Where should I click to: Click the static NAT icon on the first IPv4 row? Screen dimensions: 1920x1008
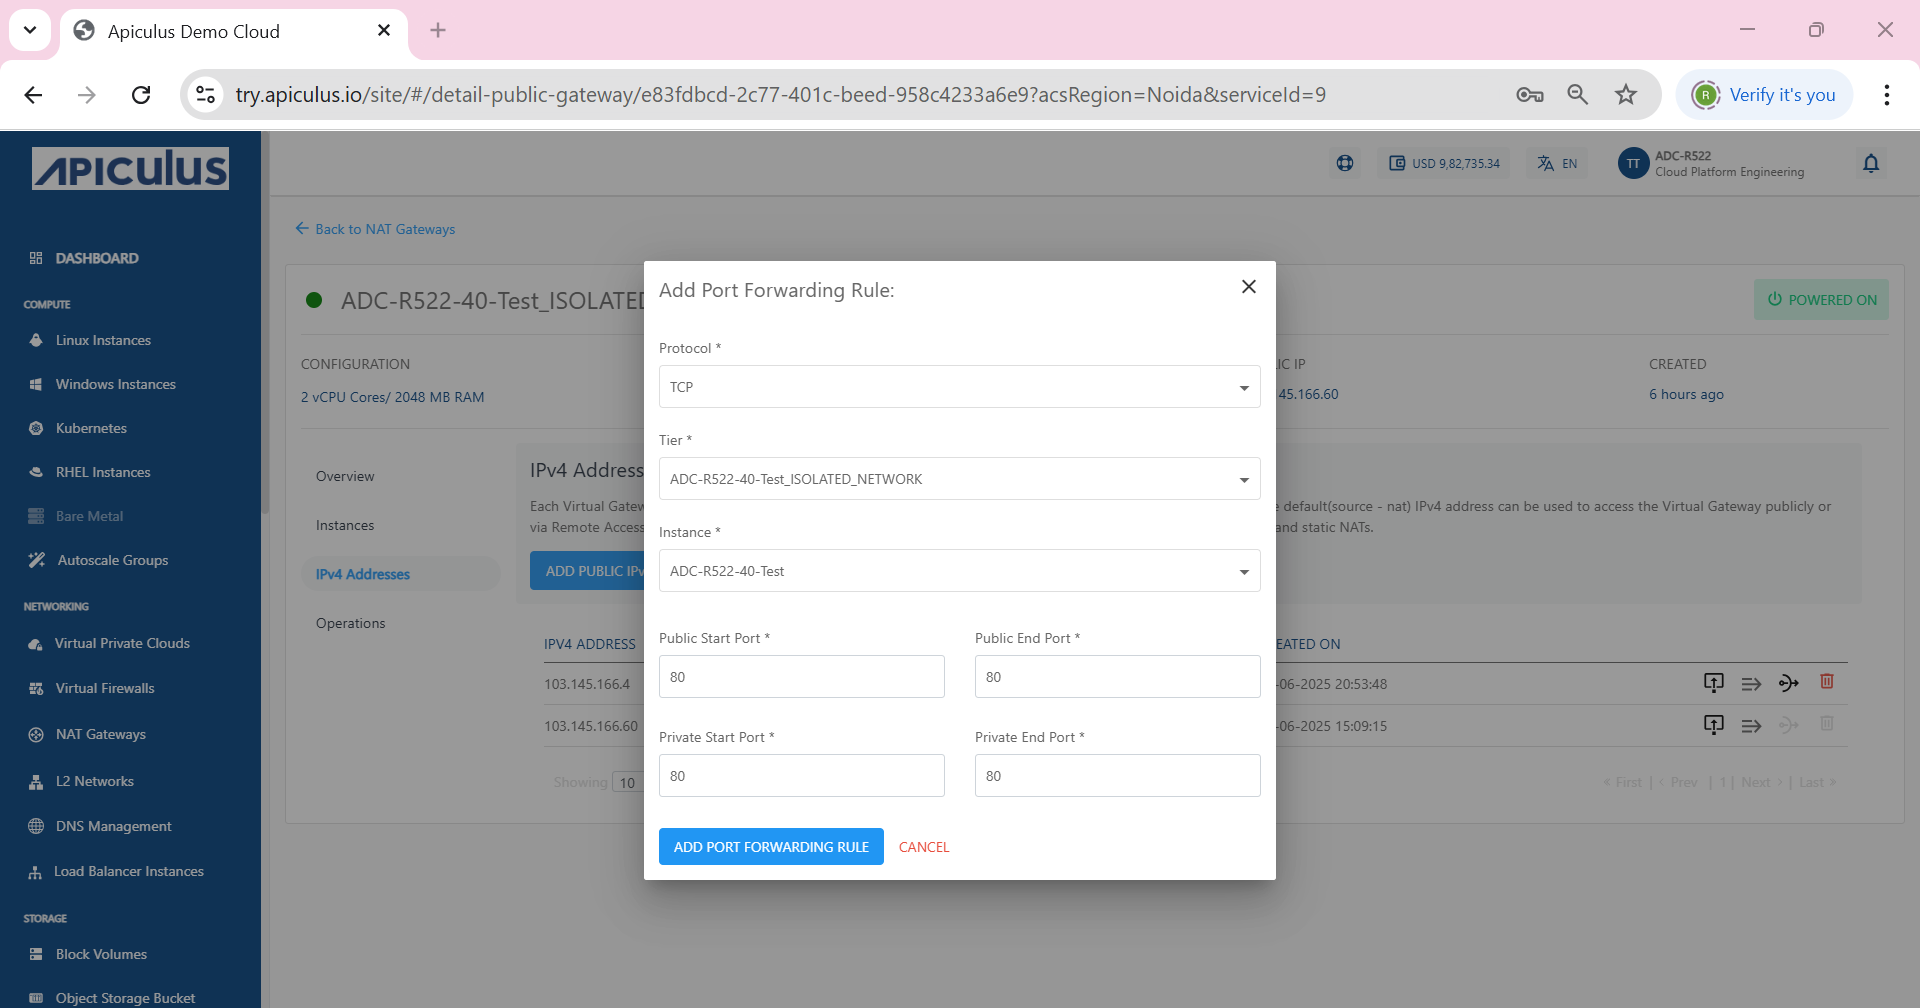(1789, 682)
